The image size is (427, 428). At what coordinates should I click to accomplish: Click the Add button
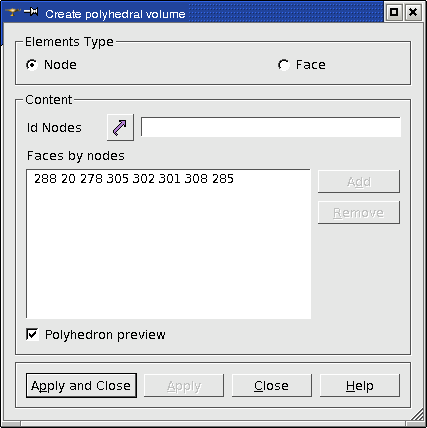(x=359, y=182)
